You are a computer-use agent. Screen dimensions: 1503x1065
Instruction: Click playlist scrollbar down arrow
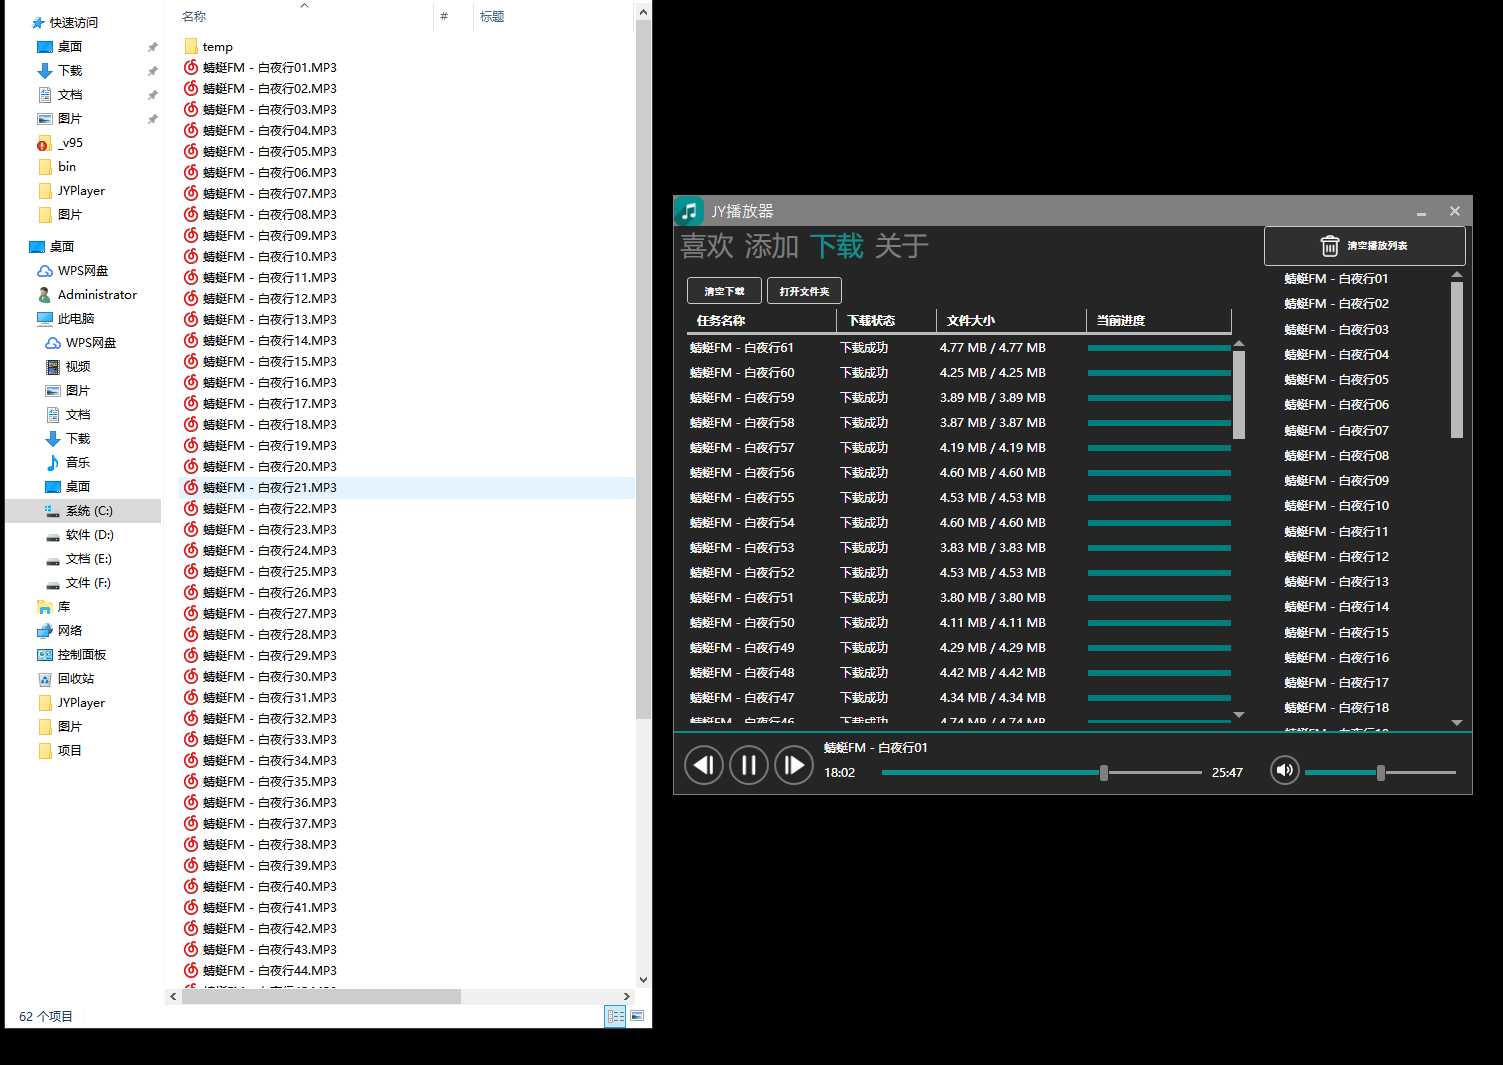pos(1457,722)
